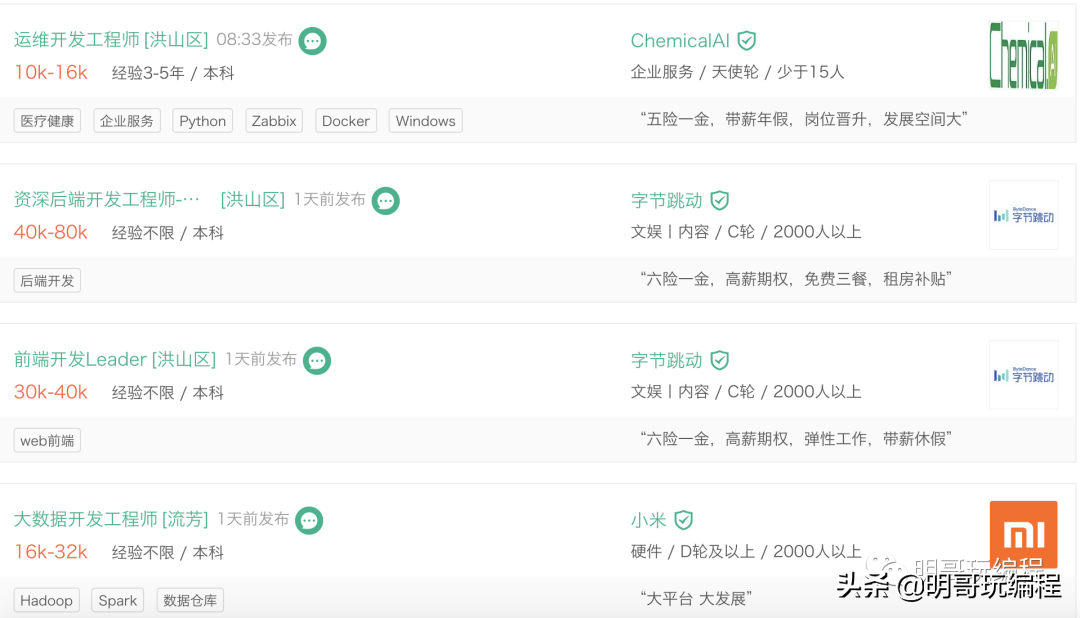1080x618 pixels.
Task: Select the Hadoop tag
Action: 47,600
